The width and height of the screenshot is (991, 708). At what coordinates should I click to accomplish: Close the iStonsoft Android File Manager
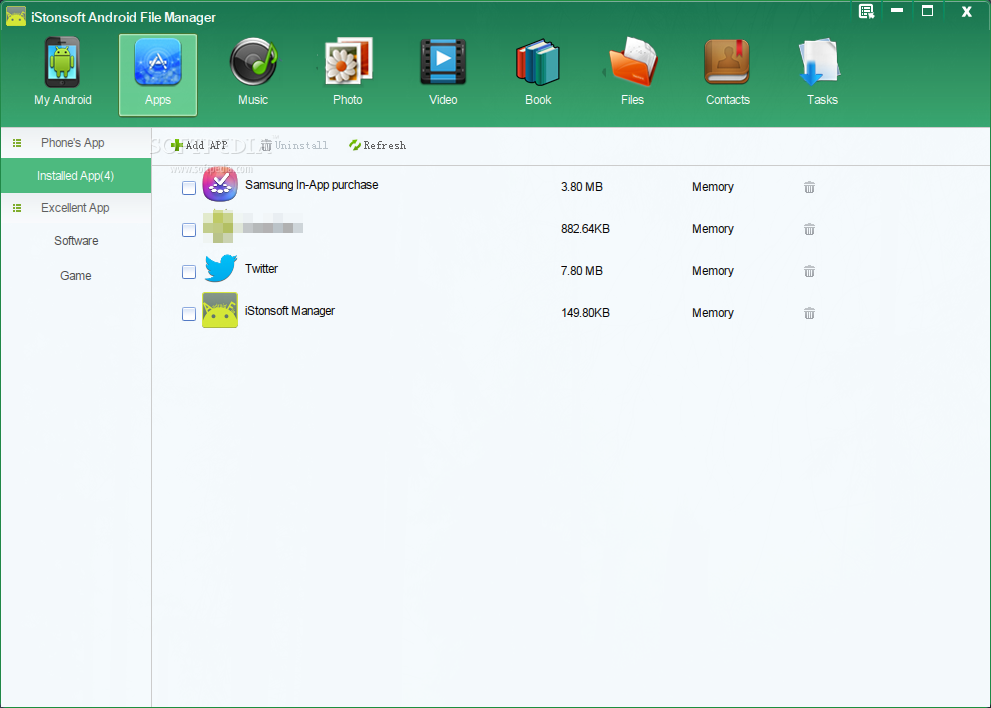click(x=966, y=11)
